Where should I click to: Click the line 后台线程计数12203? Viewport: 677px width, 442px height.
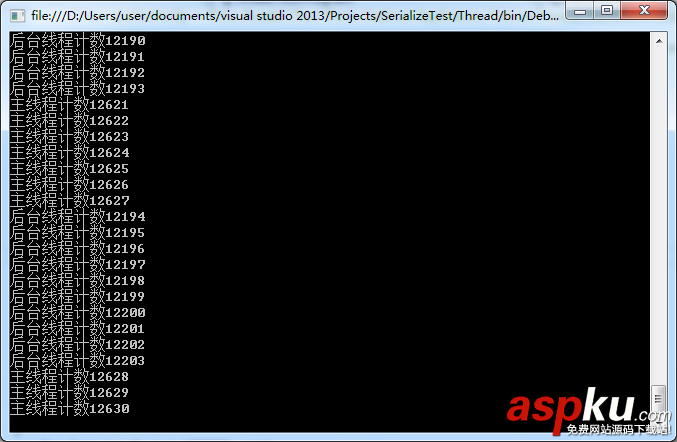pos(78,360)
